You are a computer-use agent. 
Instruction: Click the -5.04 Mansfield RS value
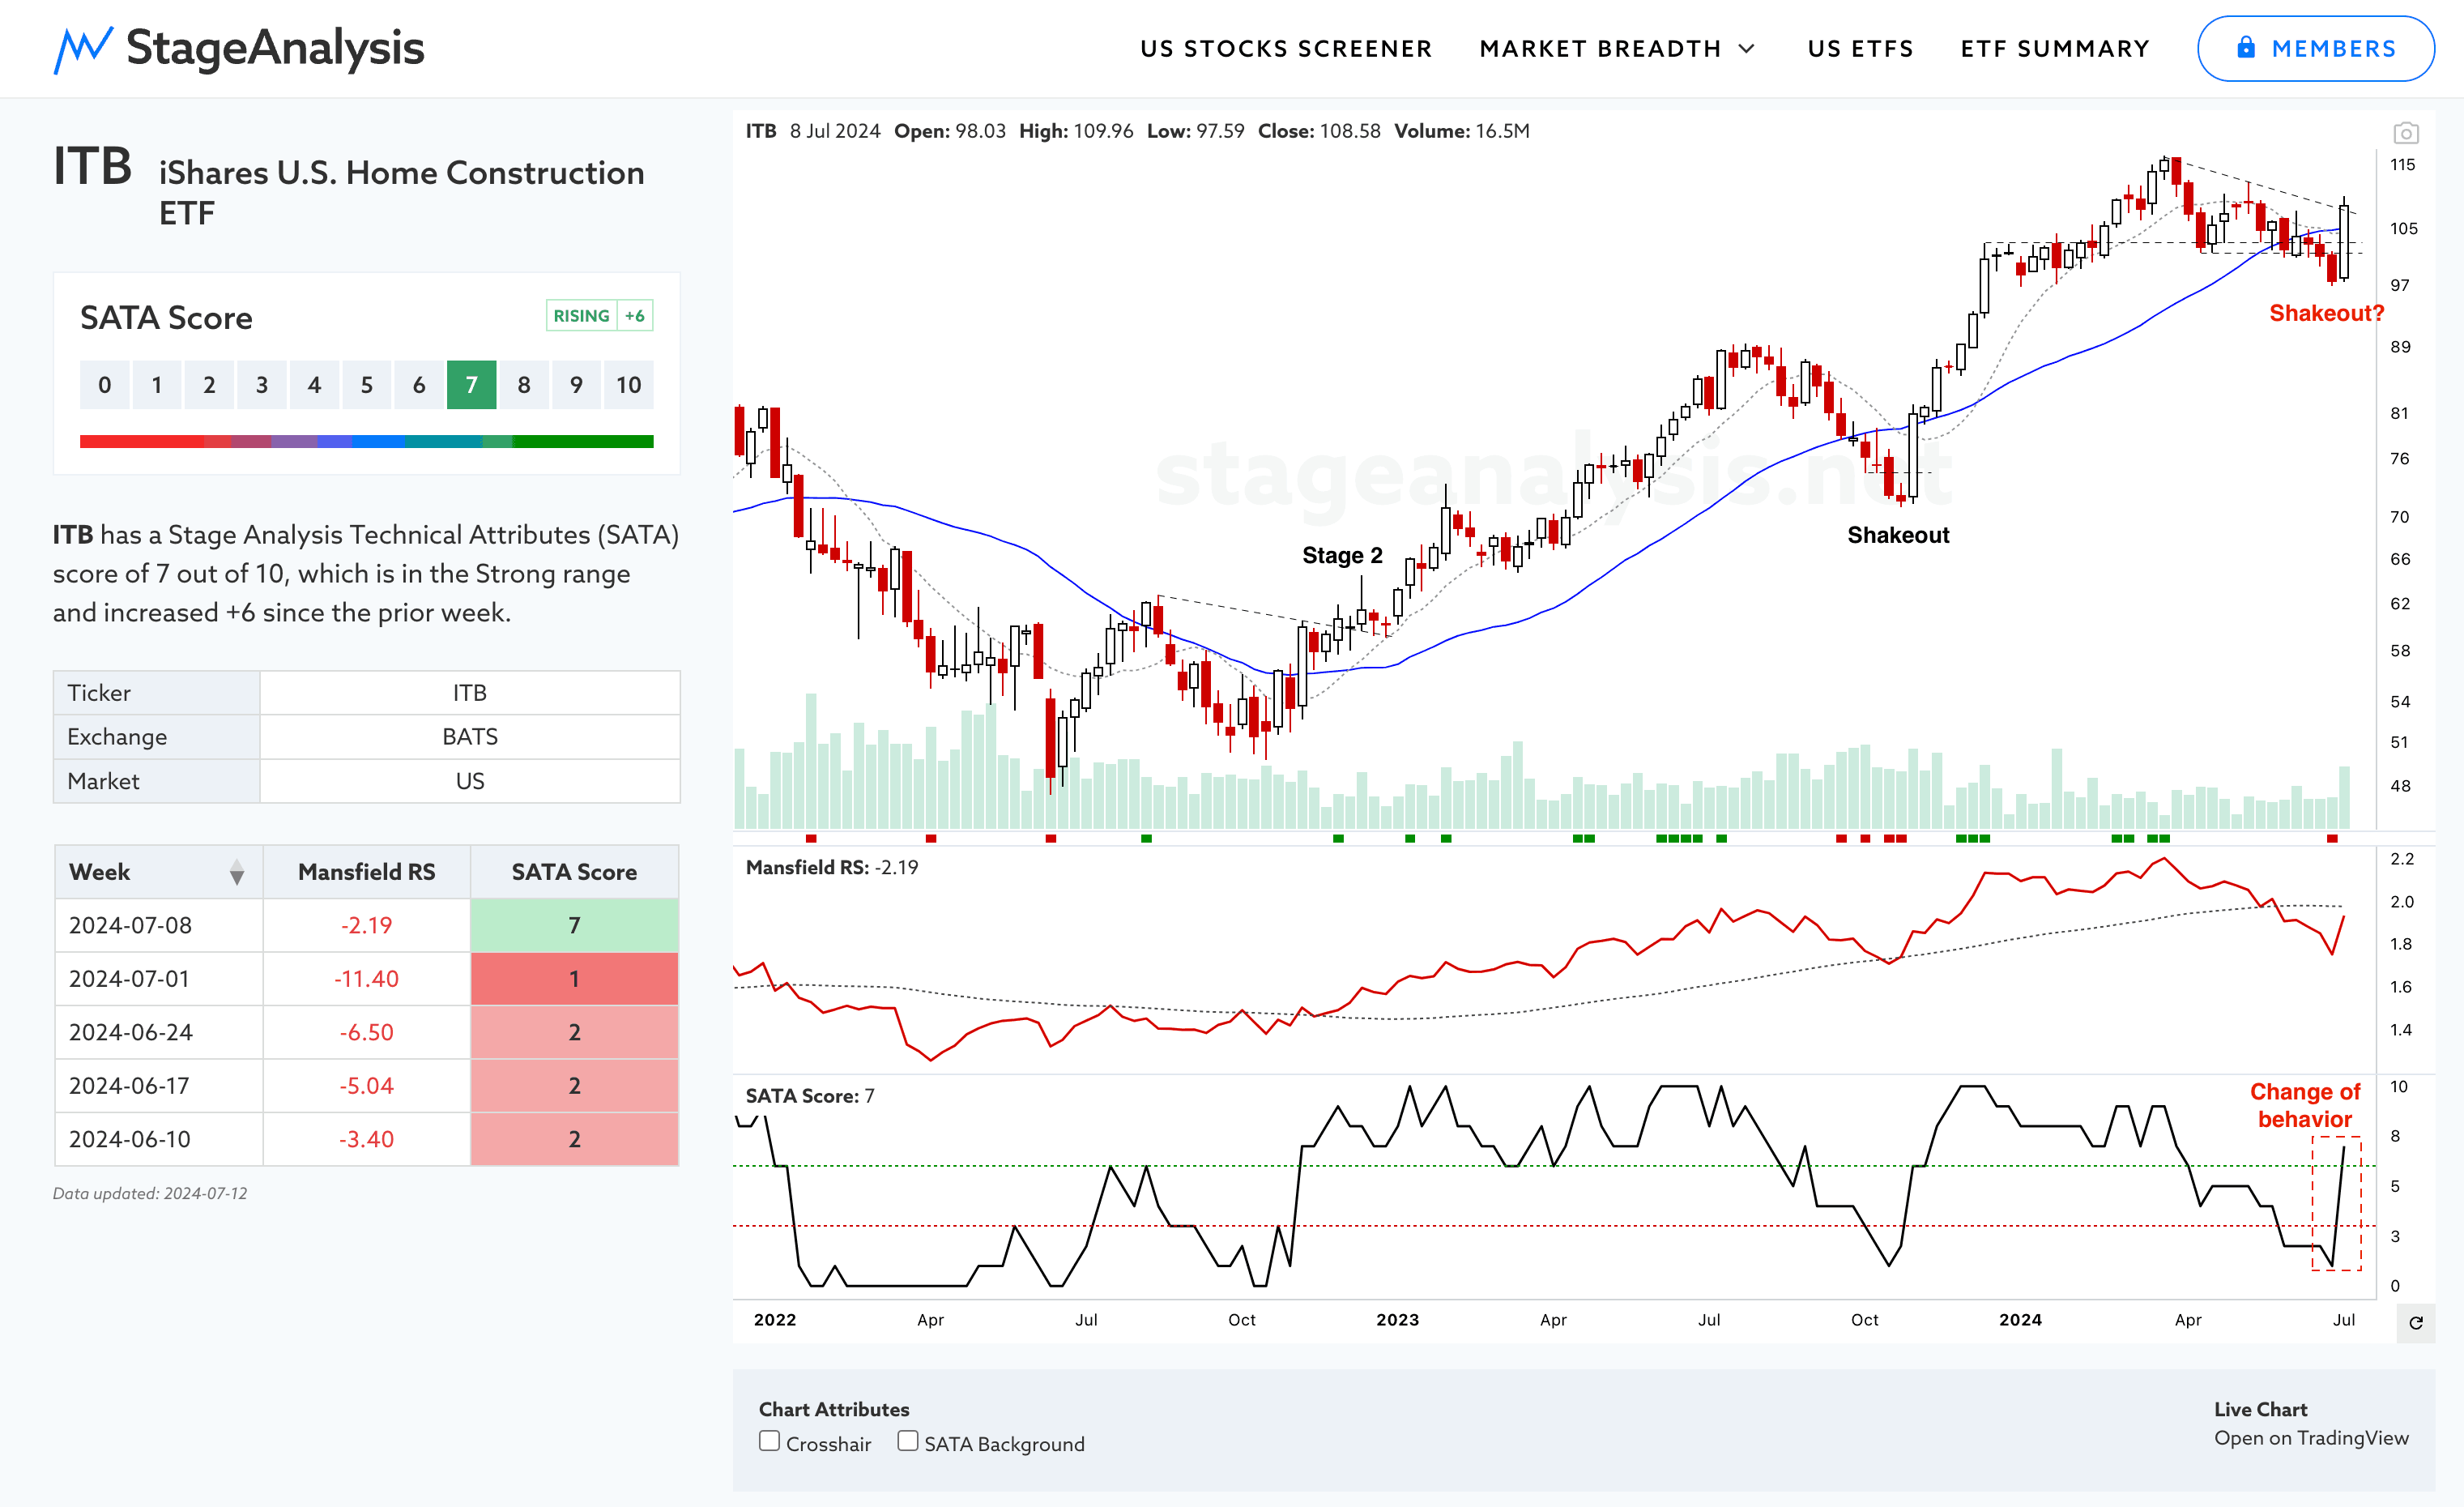point(366,1086)
